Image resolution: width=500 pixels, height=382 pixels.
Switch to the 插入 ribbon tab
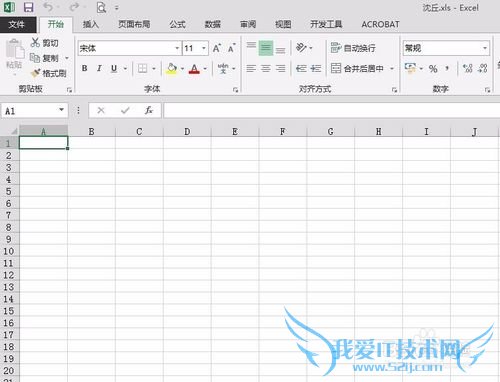point(91,24)
